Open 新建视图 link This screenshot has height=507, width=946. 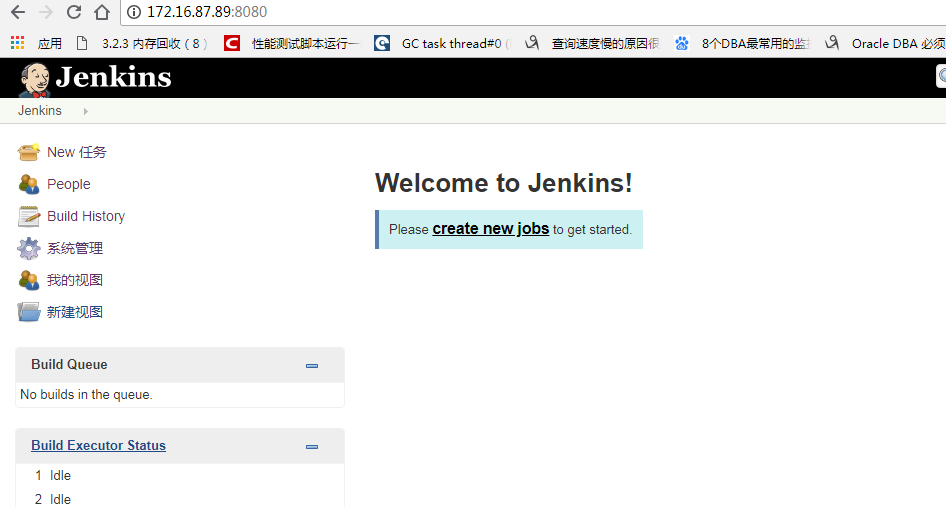pos(75,312)
